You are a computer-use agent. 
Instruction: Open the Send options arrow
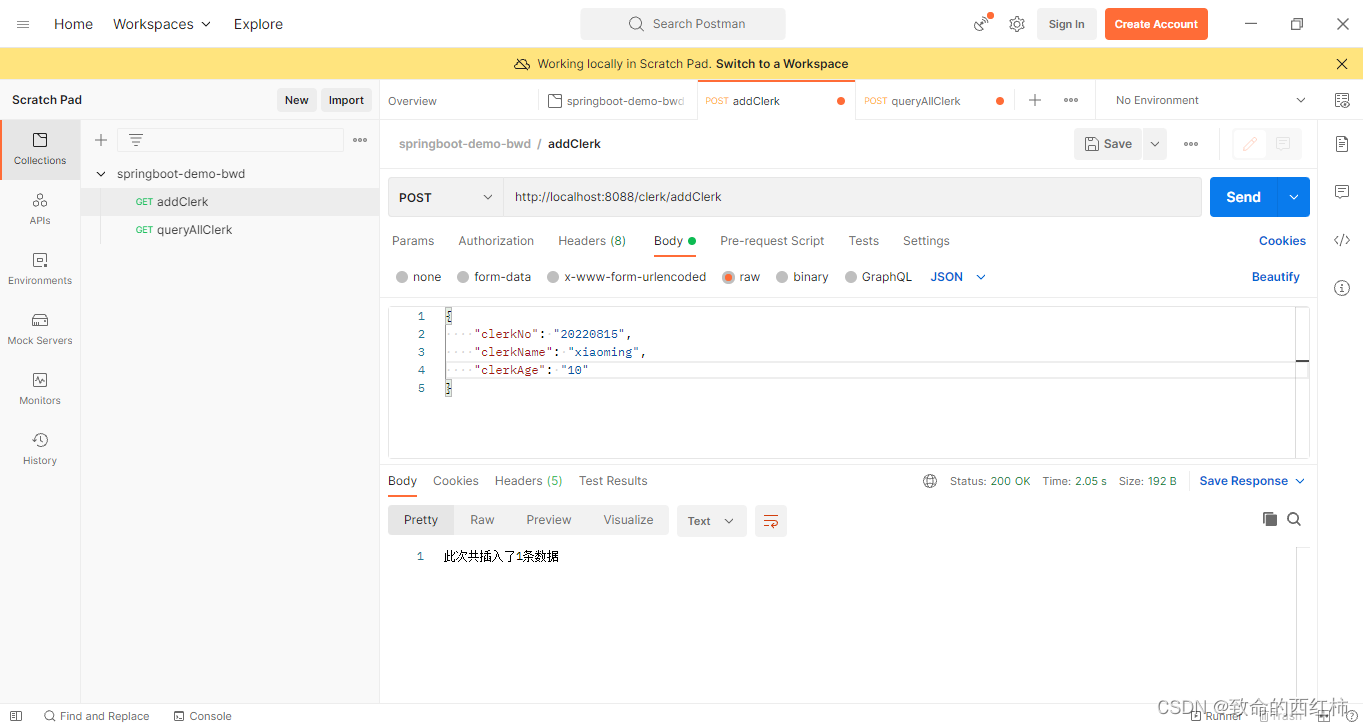pos(1294,197)
